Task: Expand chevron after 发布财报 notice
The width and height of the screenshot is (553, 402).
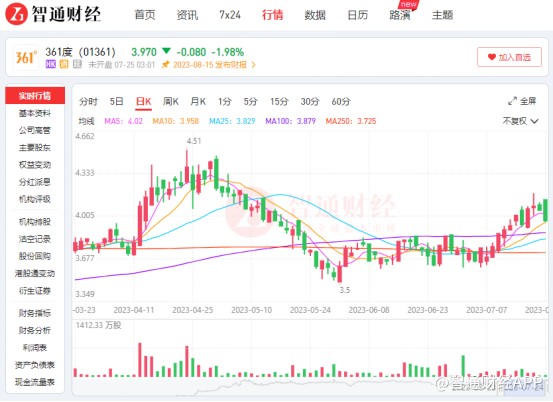Action: point(253,65)
